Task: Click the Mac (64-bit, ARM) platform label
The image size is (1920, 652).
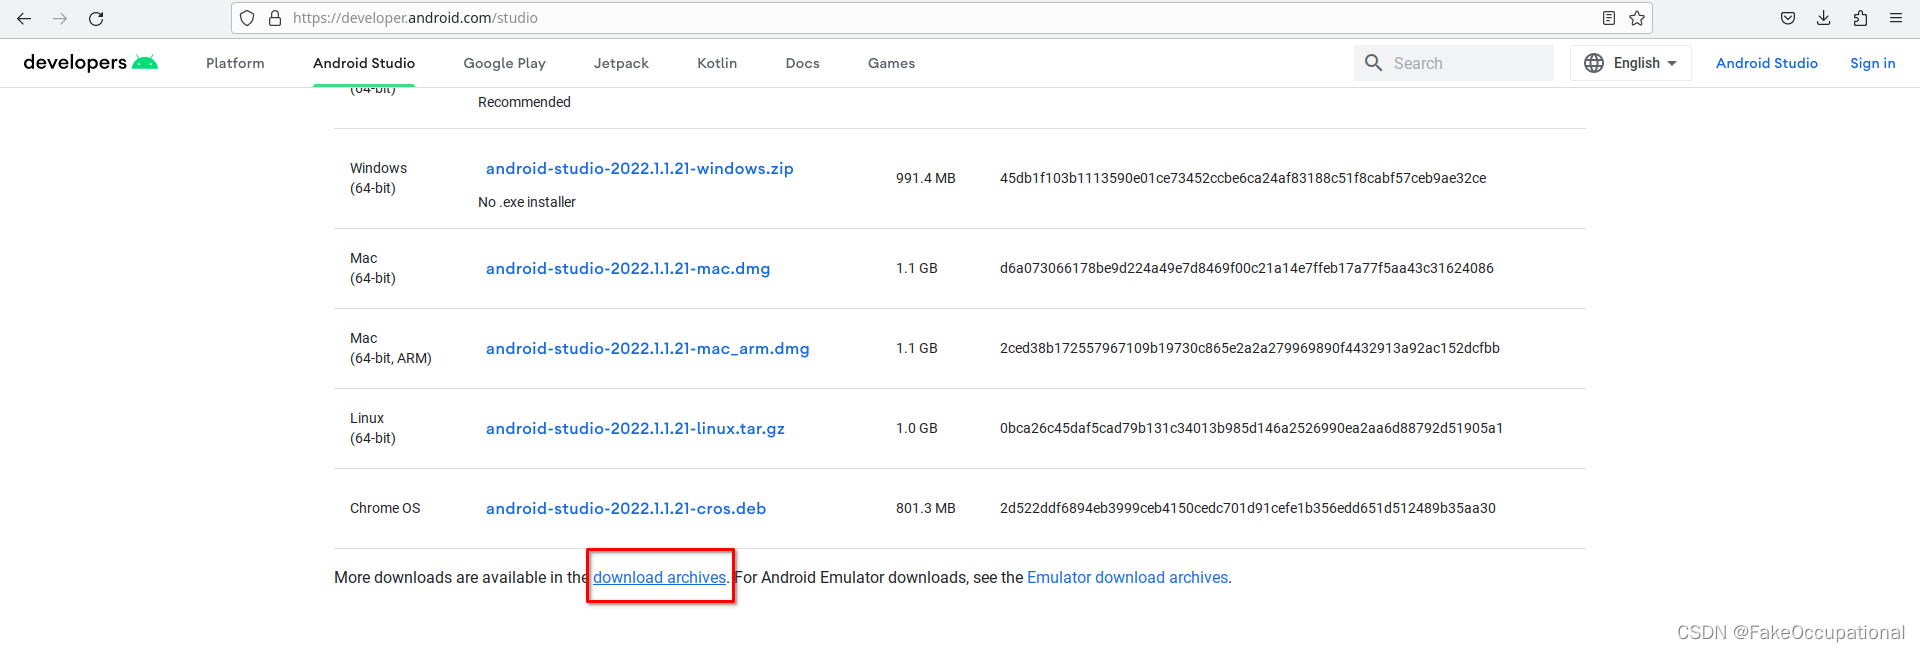Action: click(x=391, y=348)
